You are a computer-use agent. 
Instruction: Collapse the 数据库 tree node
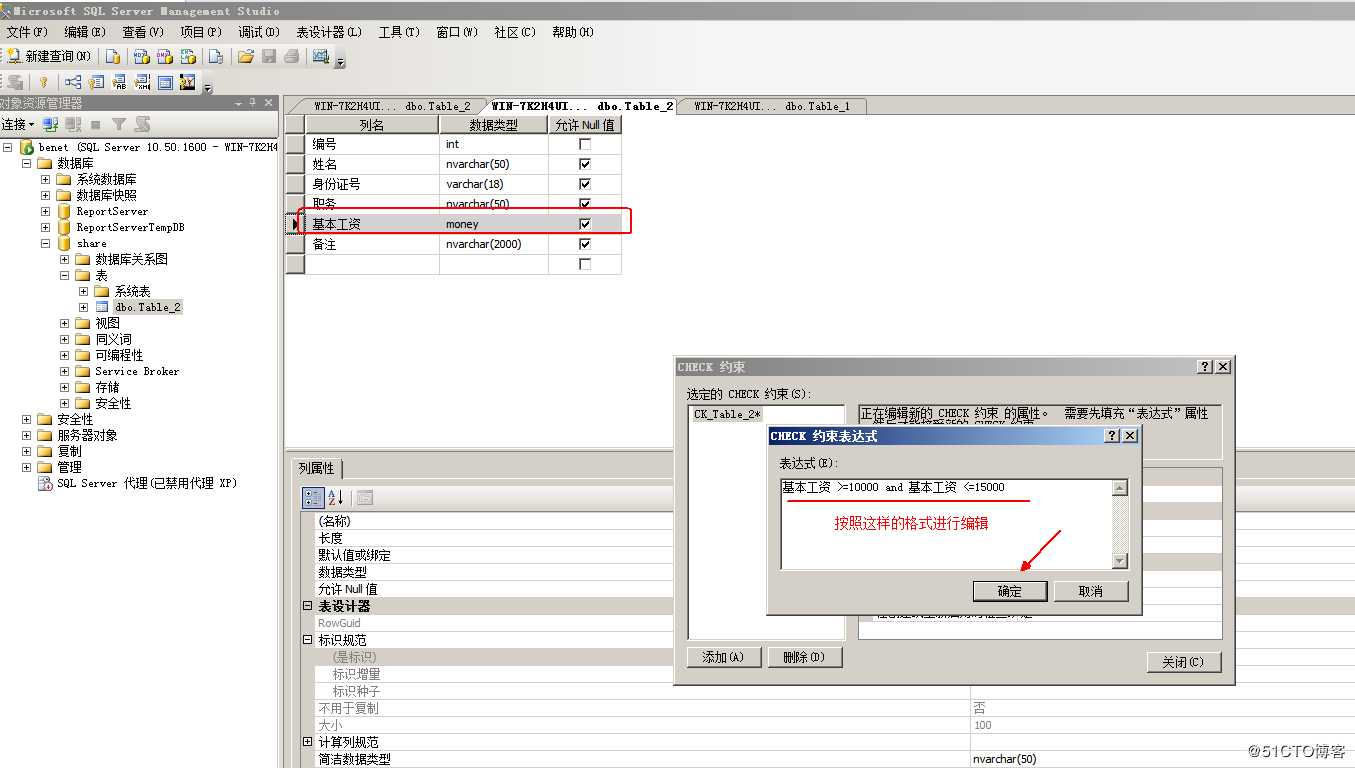click(x=26, y=163)
